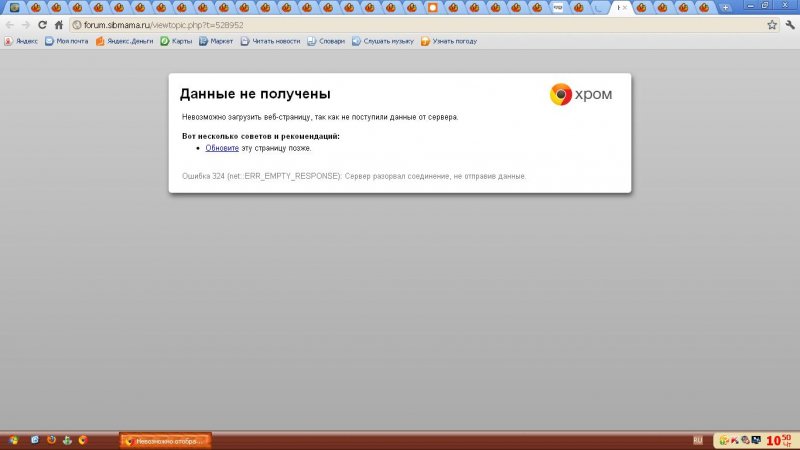Open the Маркет bookmark
The image size is (800, 450).
tap(216, 41)
